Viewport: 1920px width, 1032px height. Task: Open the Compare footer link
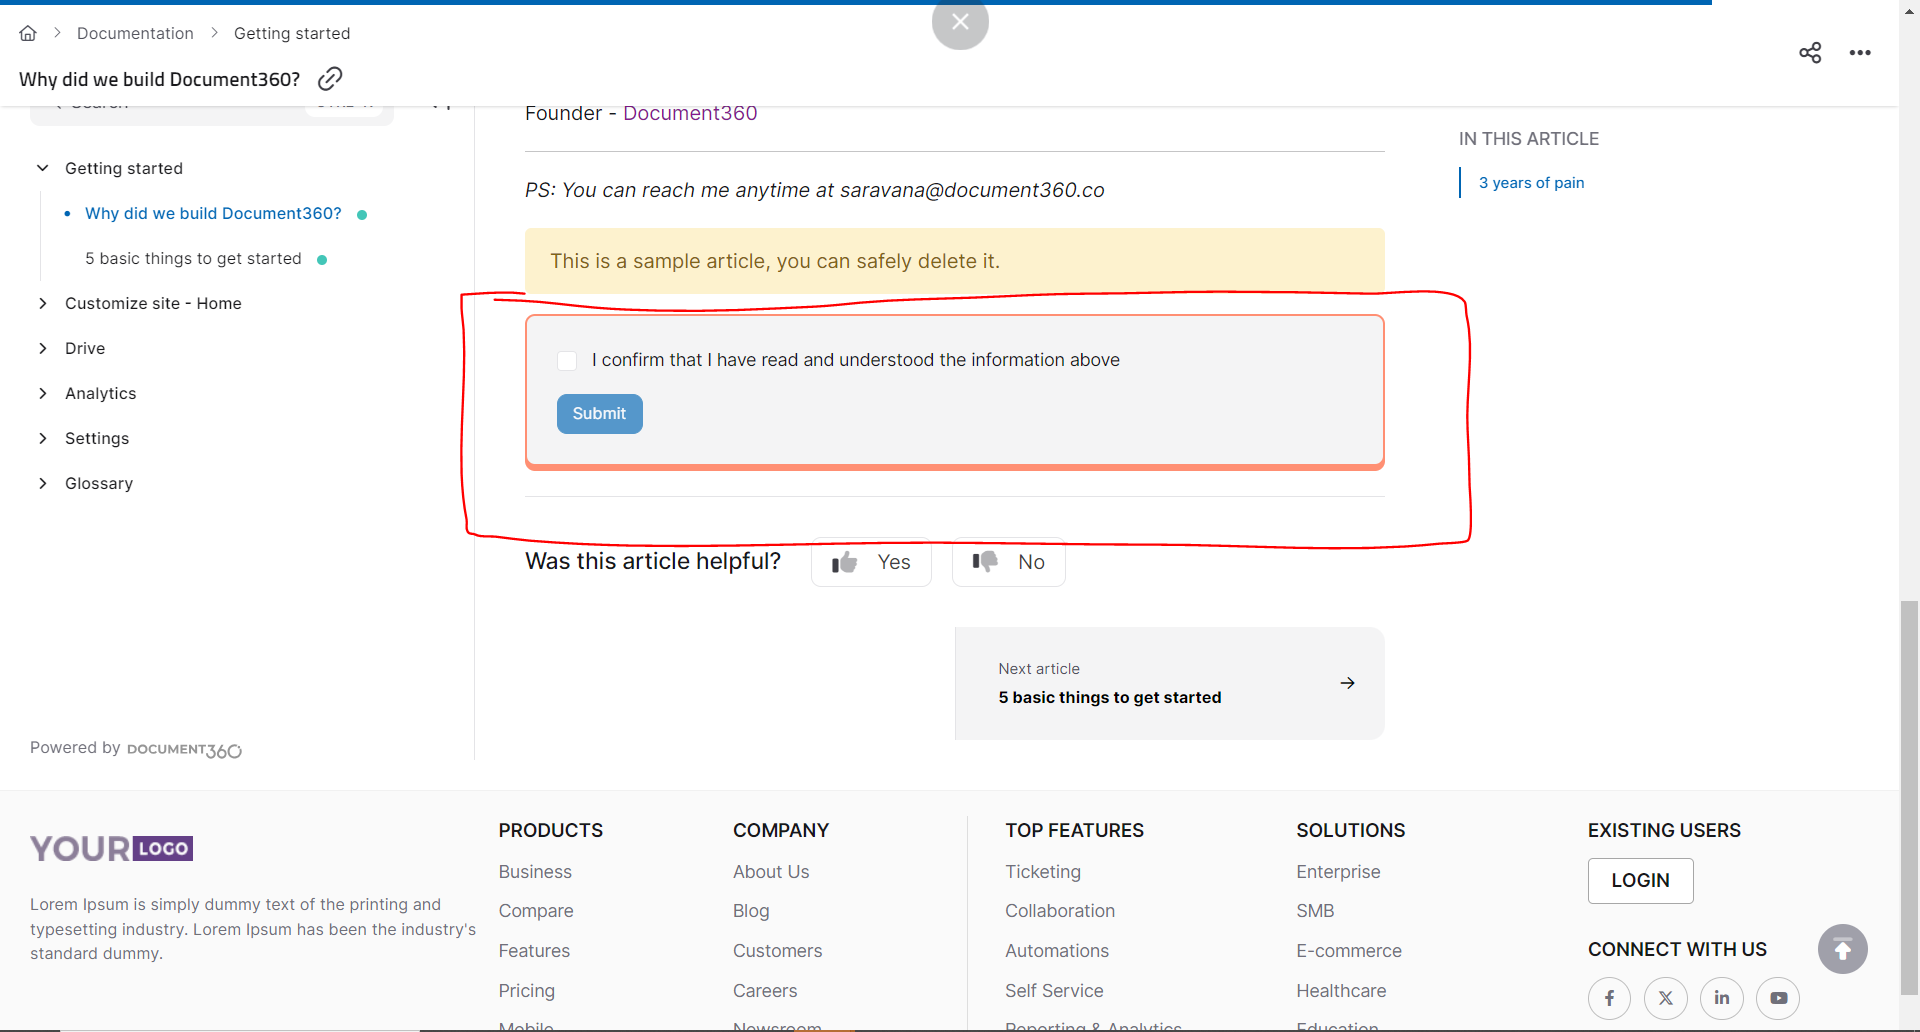pos(536,911)
